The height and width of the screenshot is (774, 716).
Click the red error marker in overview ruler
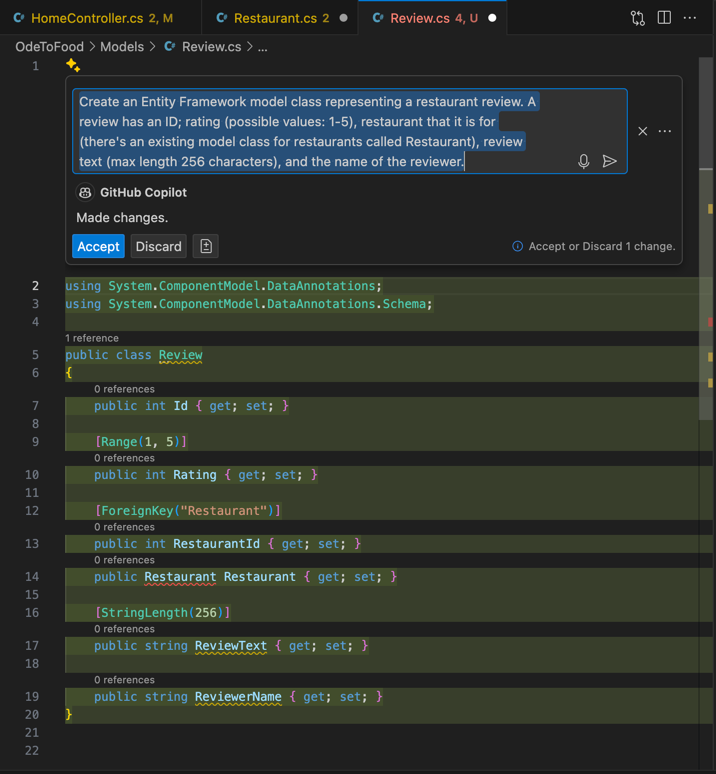click(710, 322)
